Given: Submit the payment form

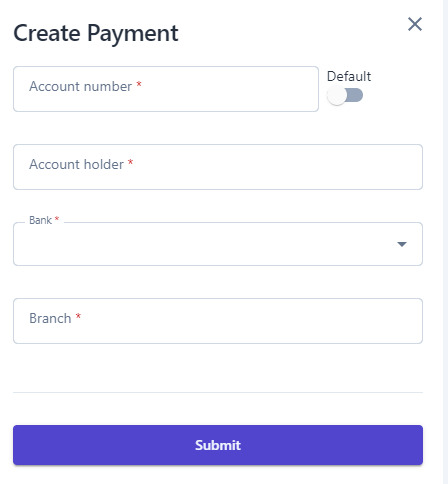Looking at the screenshot, I should [x=218, y=445].
